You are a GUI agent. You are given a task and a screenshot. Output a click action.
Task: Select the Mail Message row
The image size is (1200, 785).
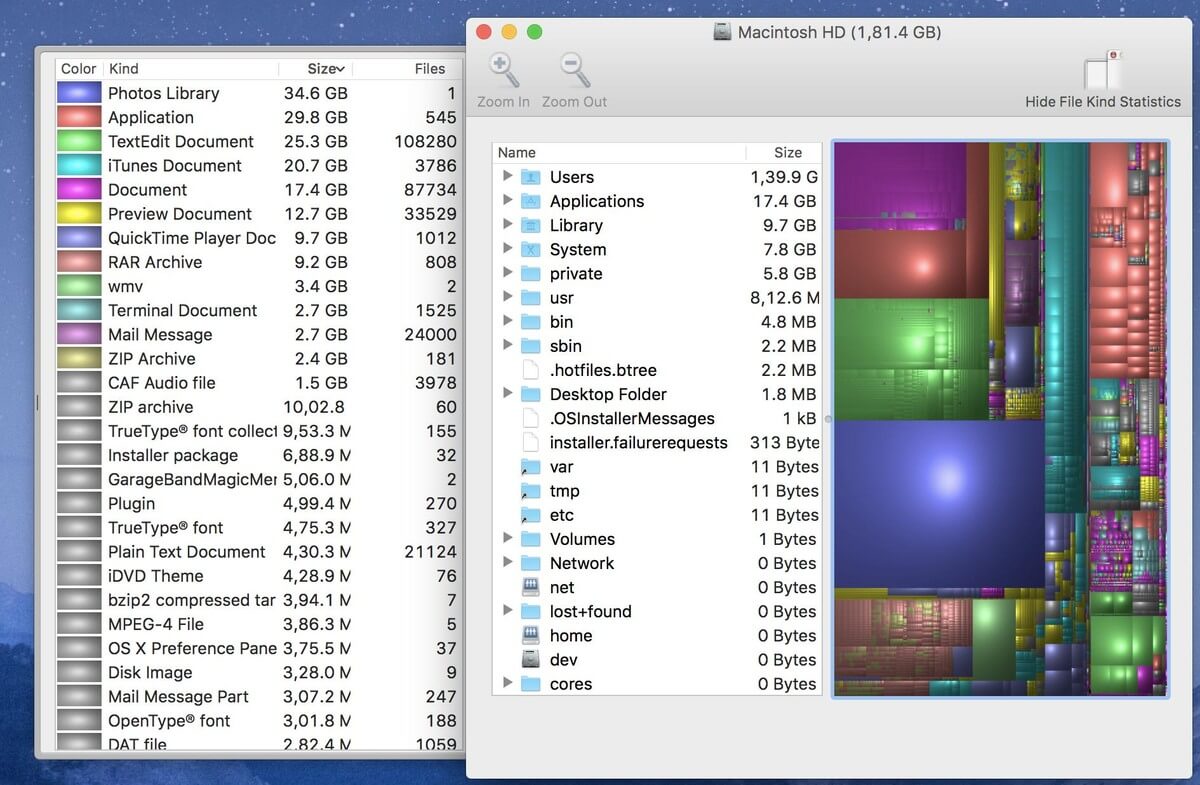click(260, 334)
